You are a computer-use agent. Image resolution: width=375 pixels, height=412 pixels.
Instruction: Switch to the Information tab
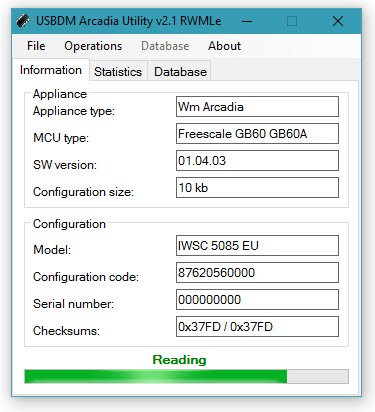51,70
